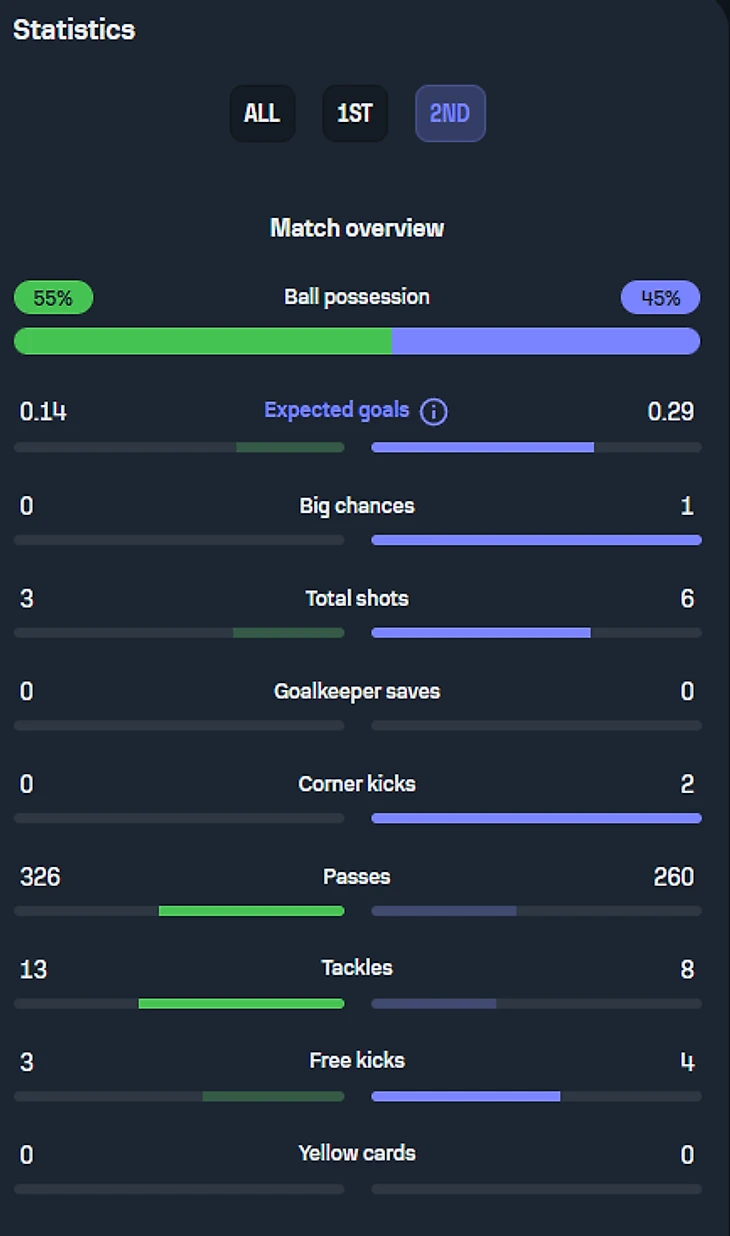Click the Passes stat label
Viewport: 730px width, 1236px height.
tap(357, 877)
